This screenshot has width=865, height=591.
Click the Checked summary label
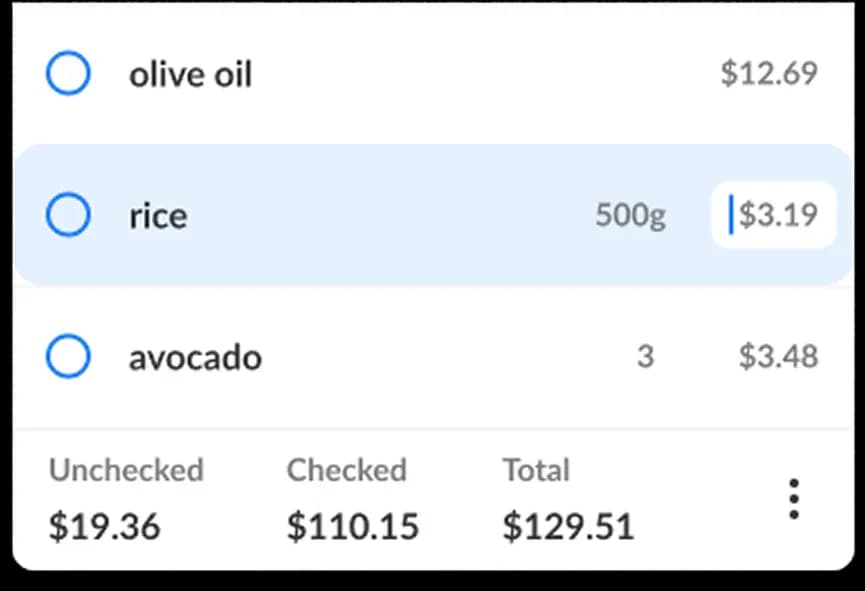346,470
